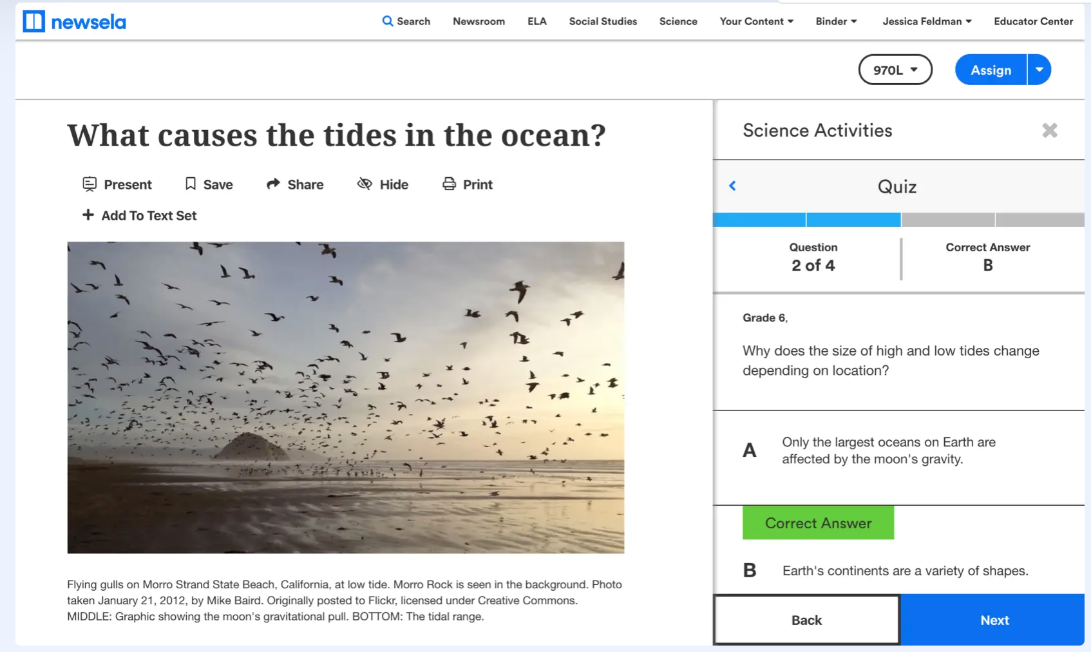Share the article
This screenshot has width=1091, height=652.
click(x=295, y=184)
